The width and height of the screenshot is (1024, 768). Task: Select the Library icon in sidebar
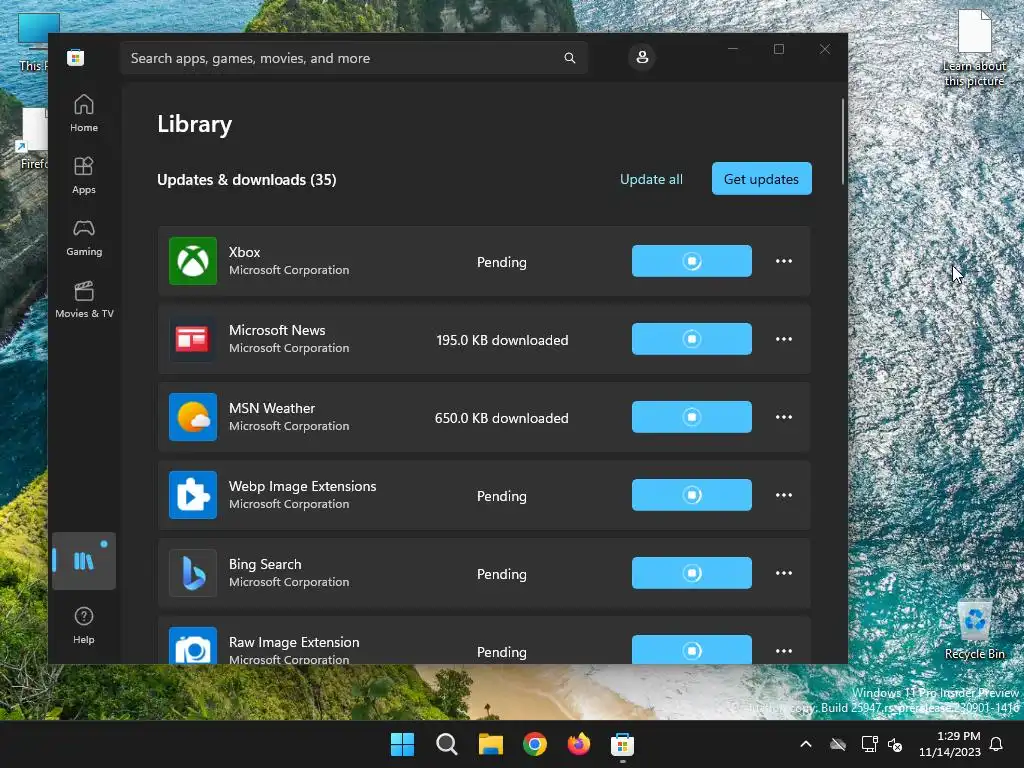(84, 561)
